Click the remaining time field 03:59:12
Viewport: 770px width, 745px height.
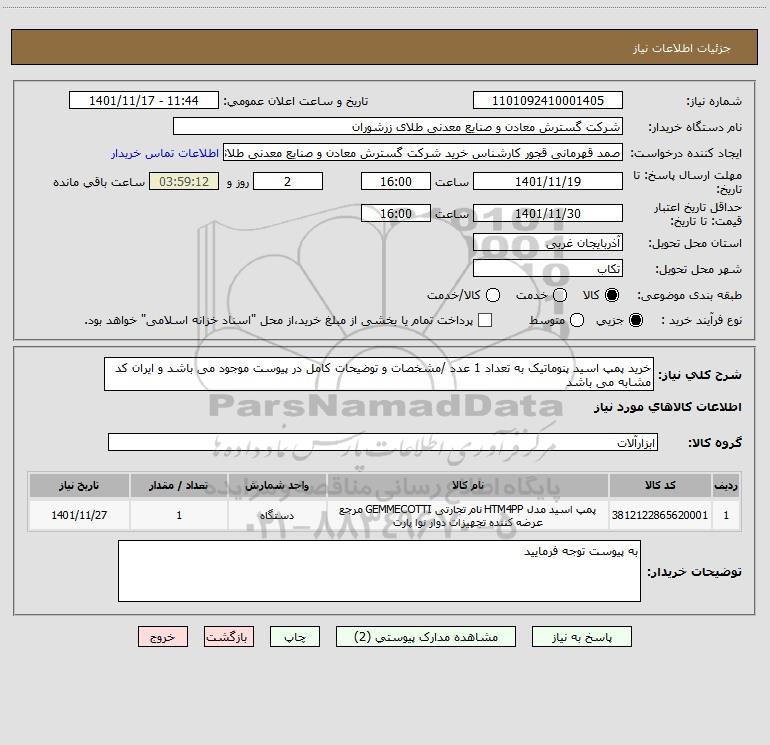click(x=184, y=181)
